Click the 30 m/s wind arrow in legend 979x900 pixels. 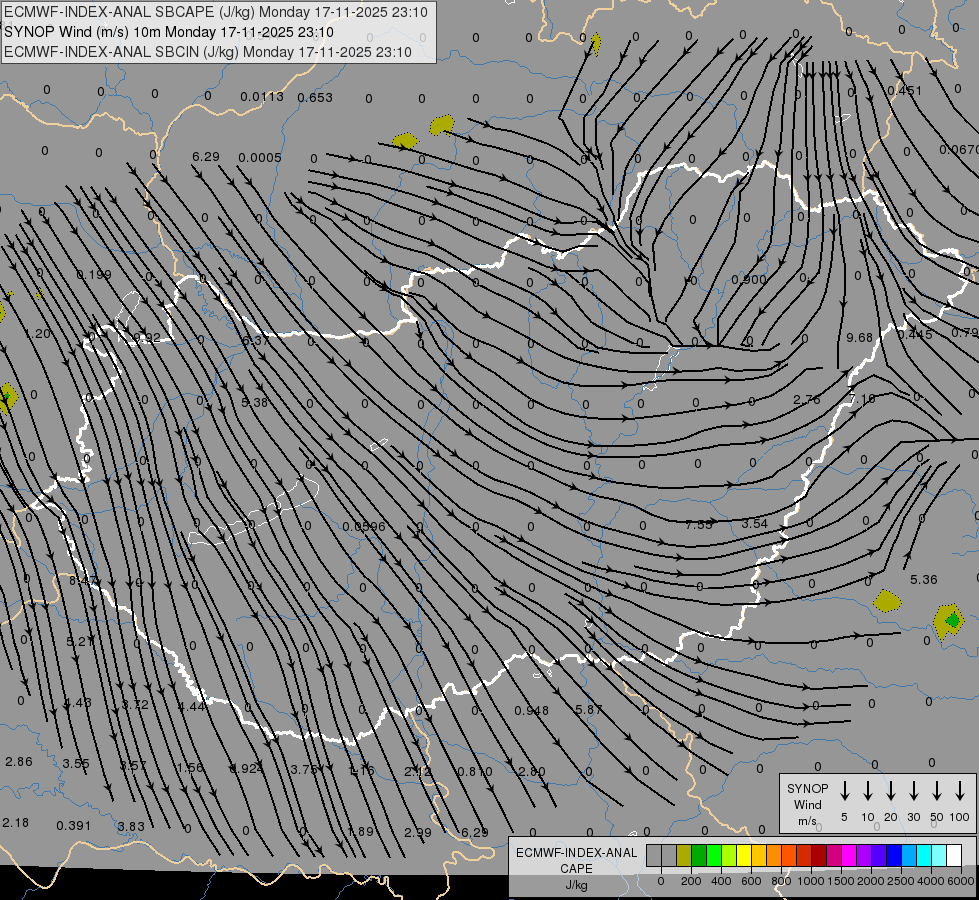(913, 790)
